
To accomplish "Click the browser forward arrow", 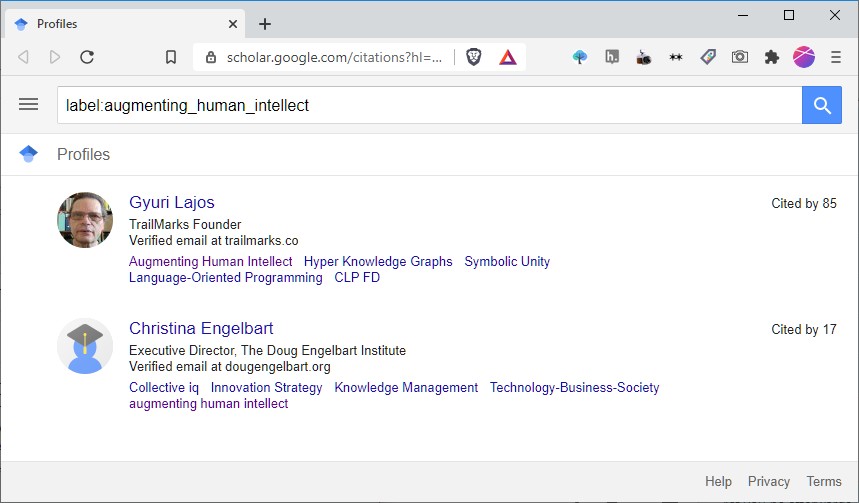I will 55,57.
